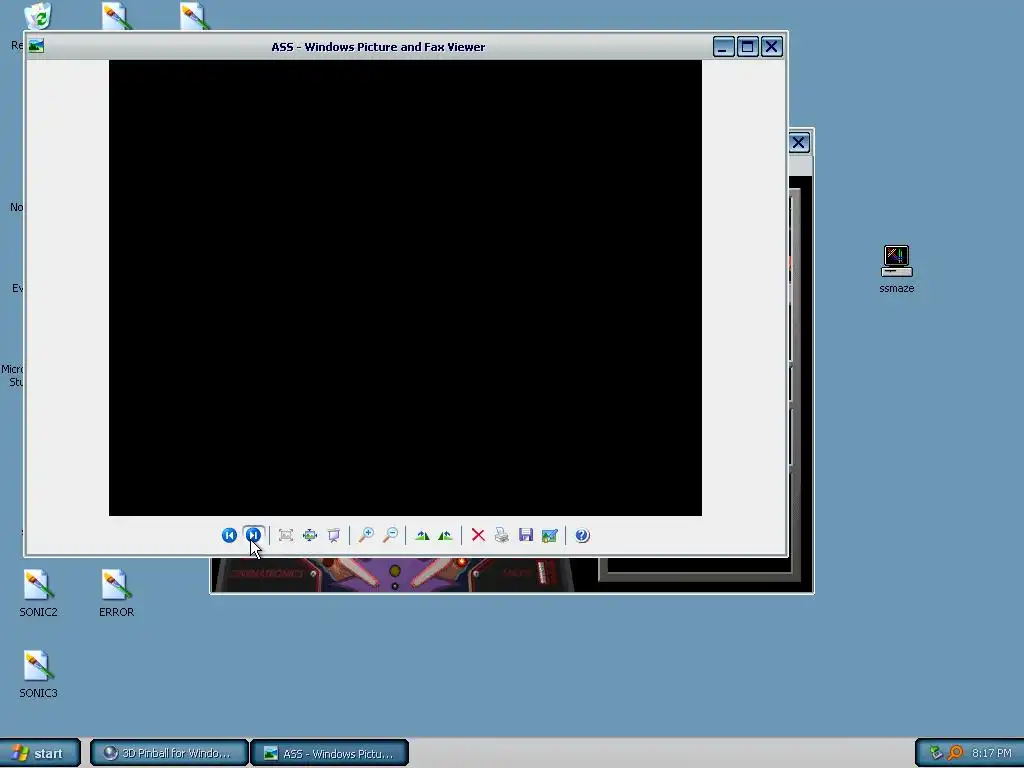This screenshot has width=1024, height=768.
Task: Select the SONIC2 desktop file
Action: point(38,593)
